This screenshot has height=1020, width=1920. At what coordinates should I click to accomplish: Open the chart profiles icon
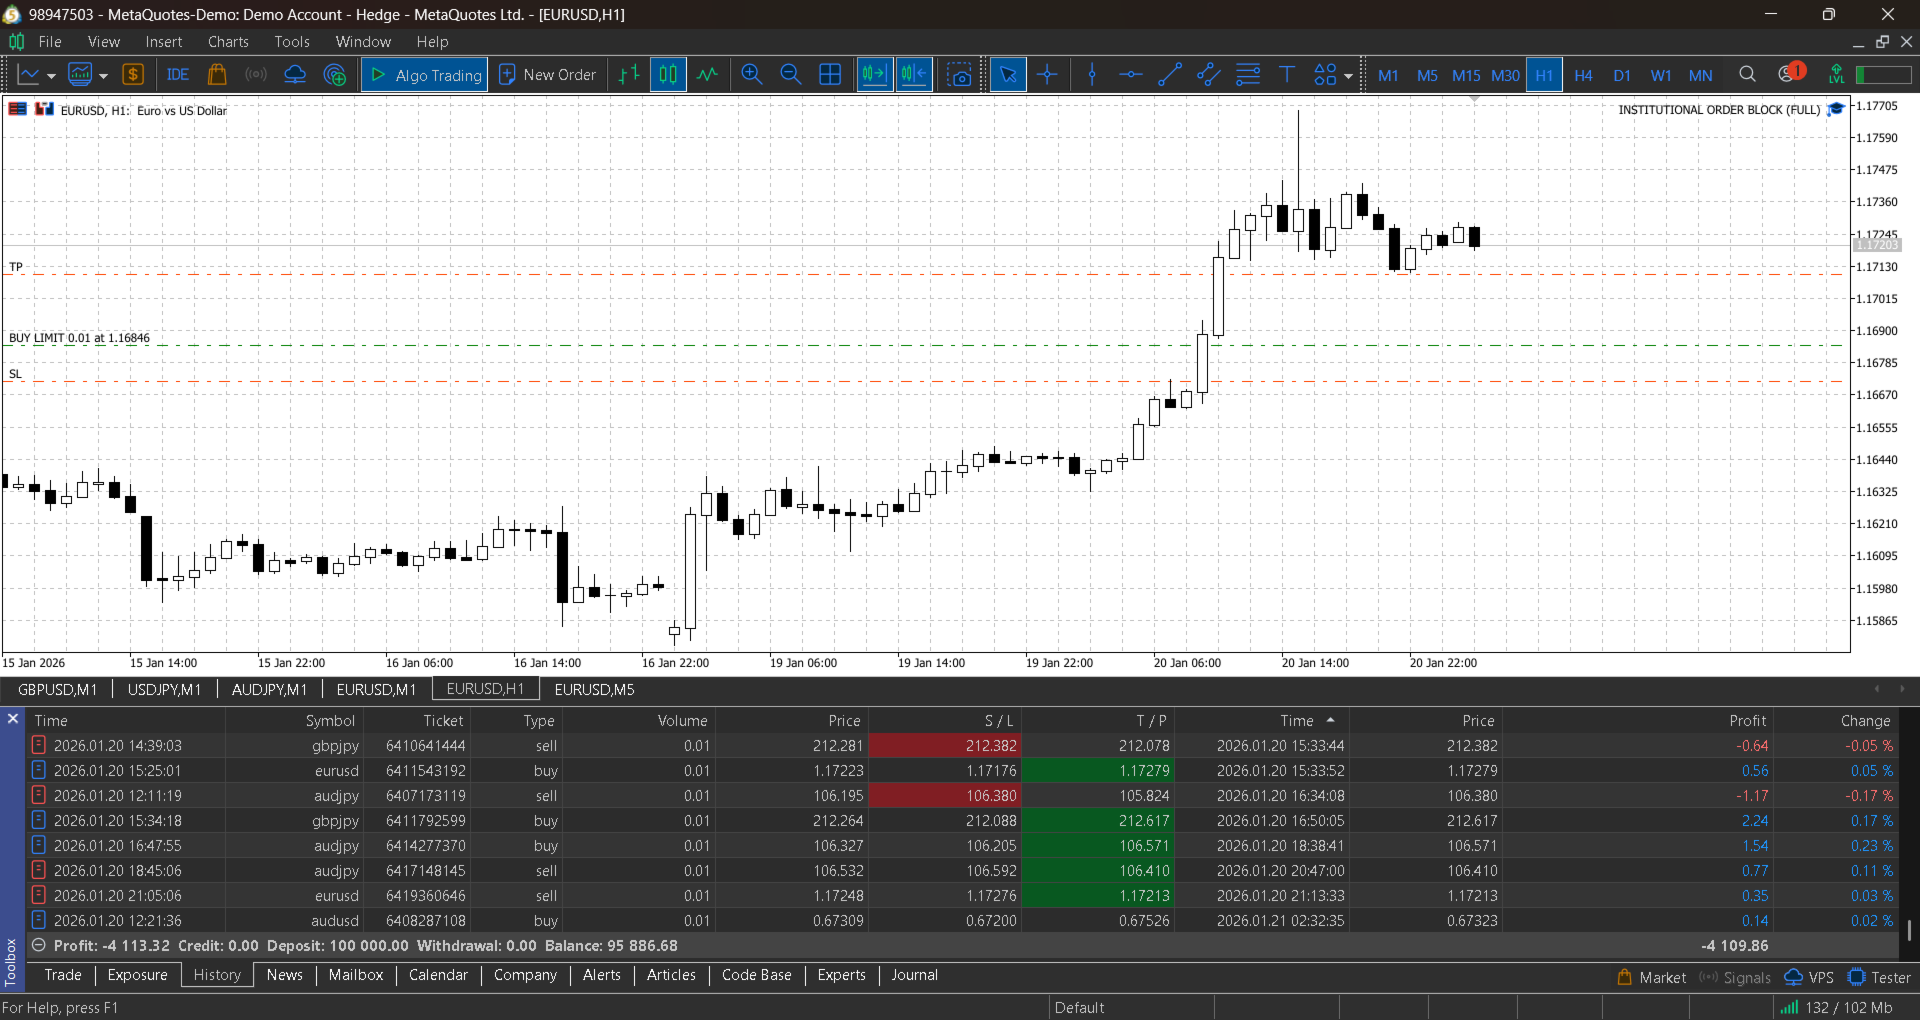pyautogui.click(x=80, y=75)
